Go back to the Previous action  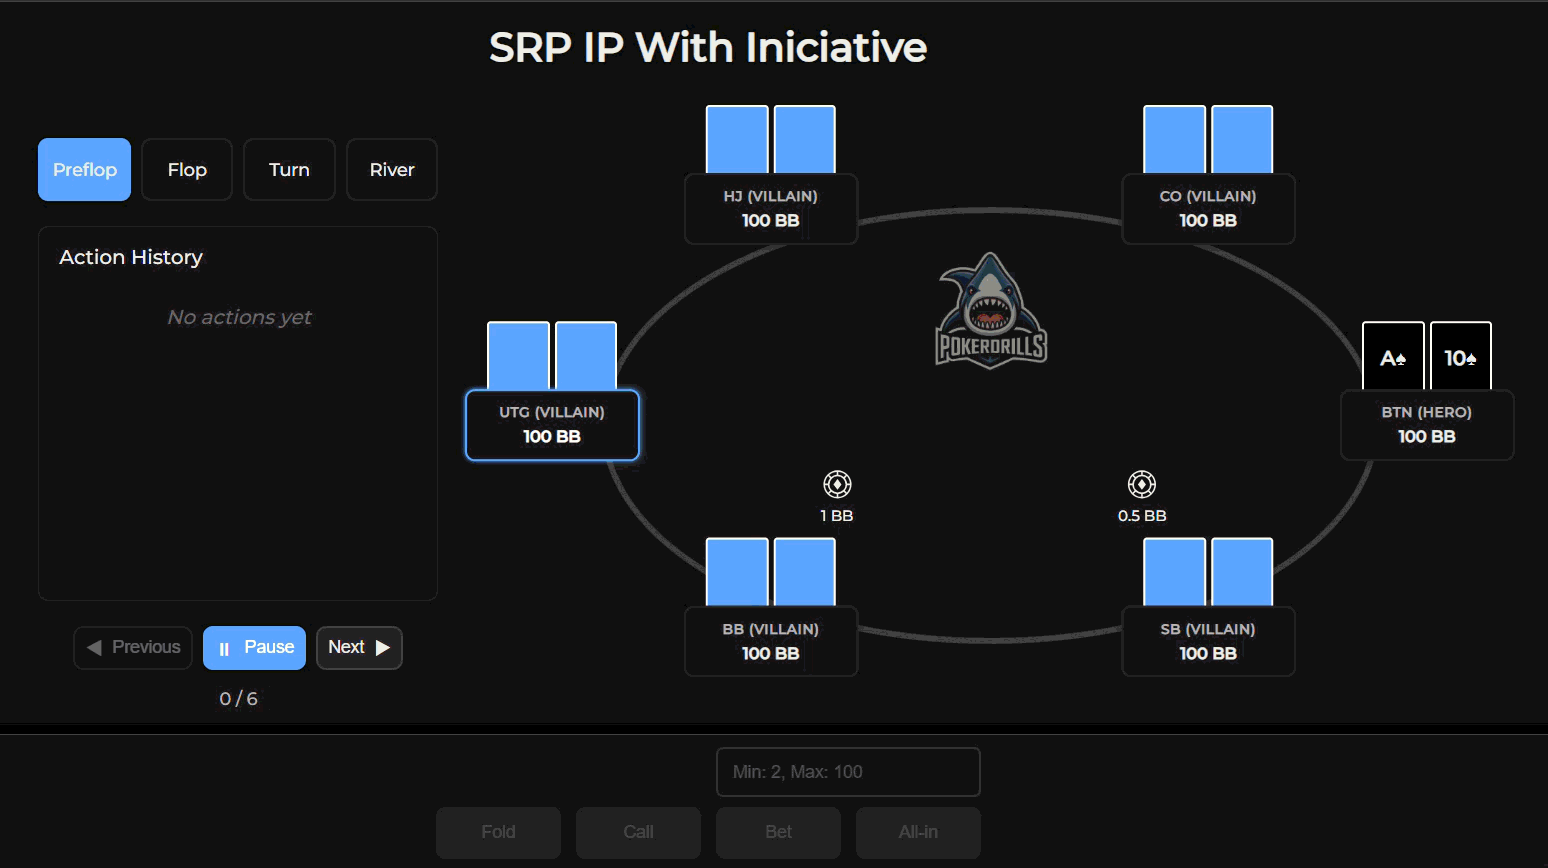[133, 648]
